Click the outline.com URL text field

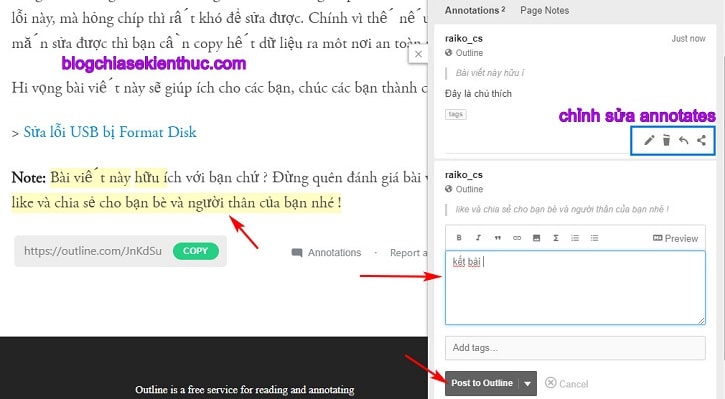tap(93, 251)
